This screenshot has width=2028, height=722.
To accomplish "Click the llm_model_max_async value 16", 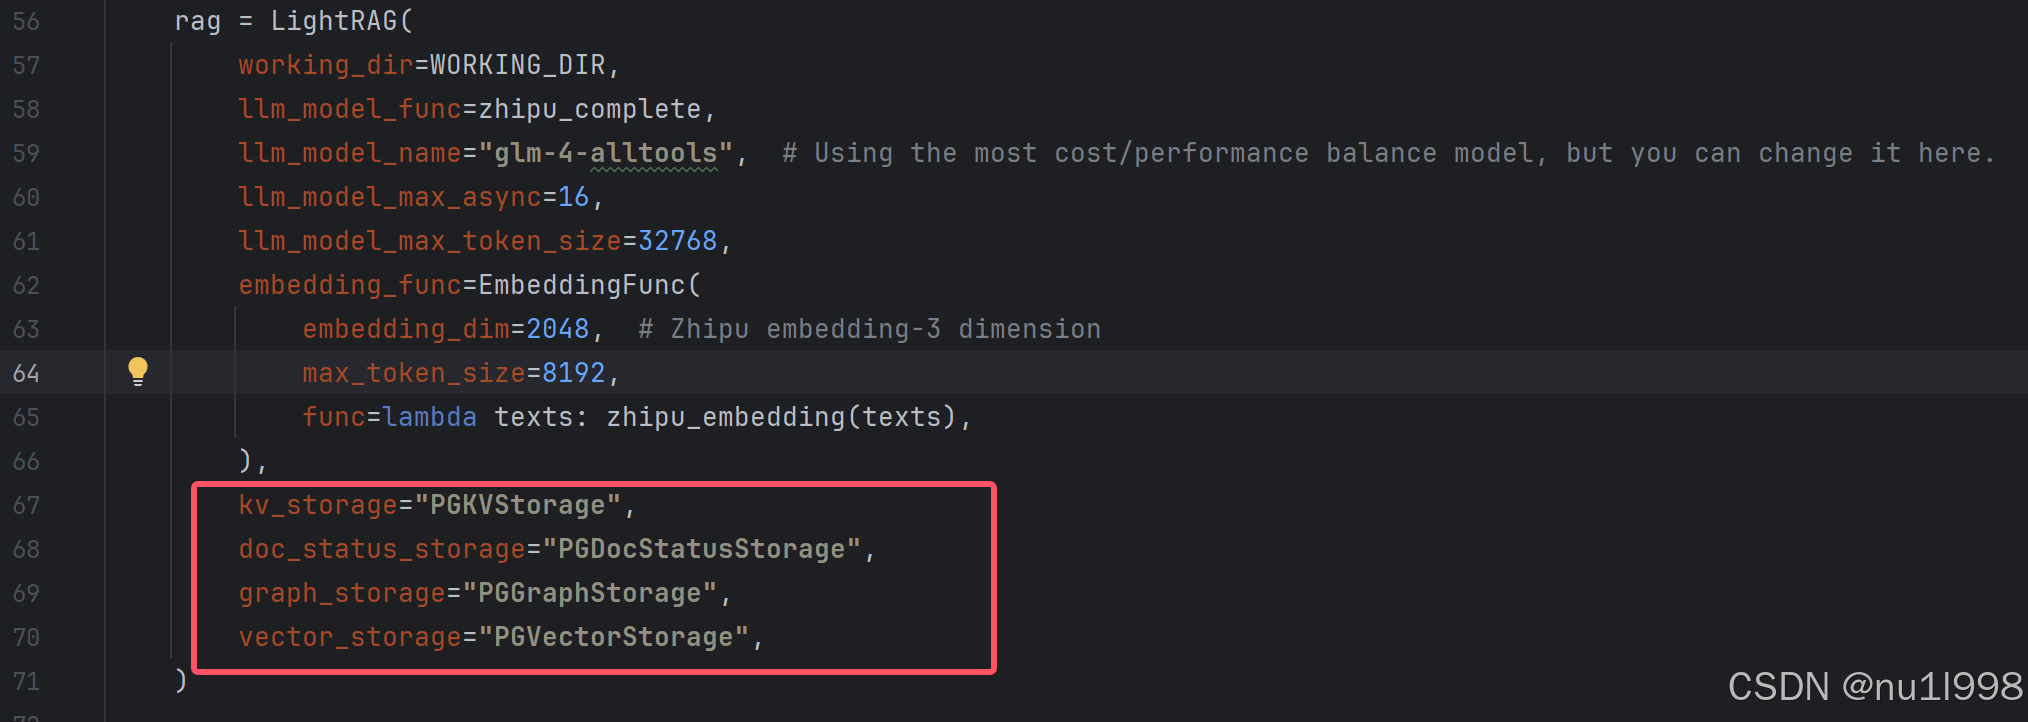I will [574, 197].
